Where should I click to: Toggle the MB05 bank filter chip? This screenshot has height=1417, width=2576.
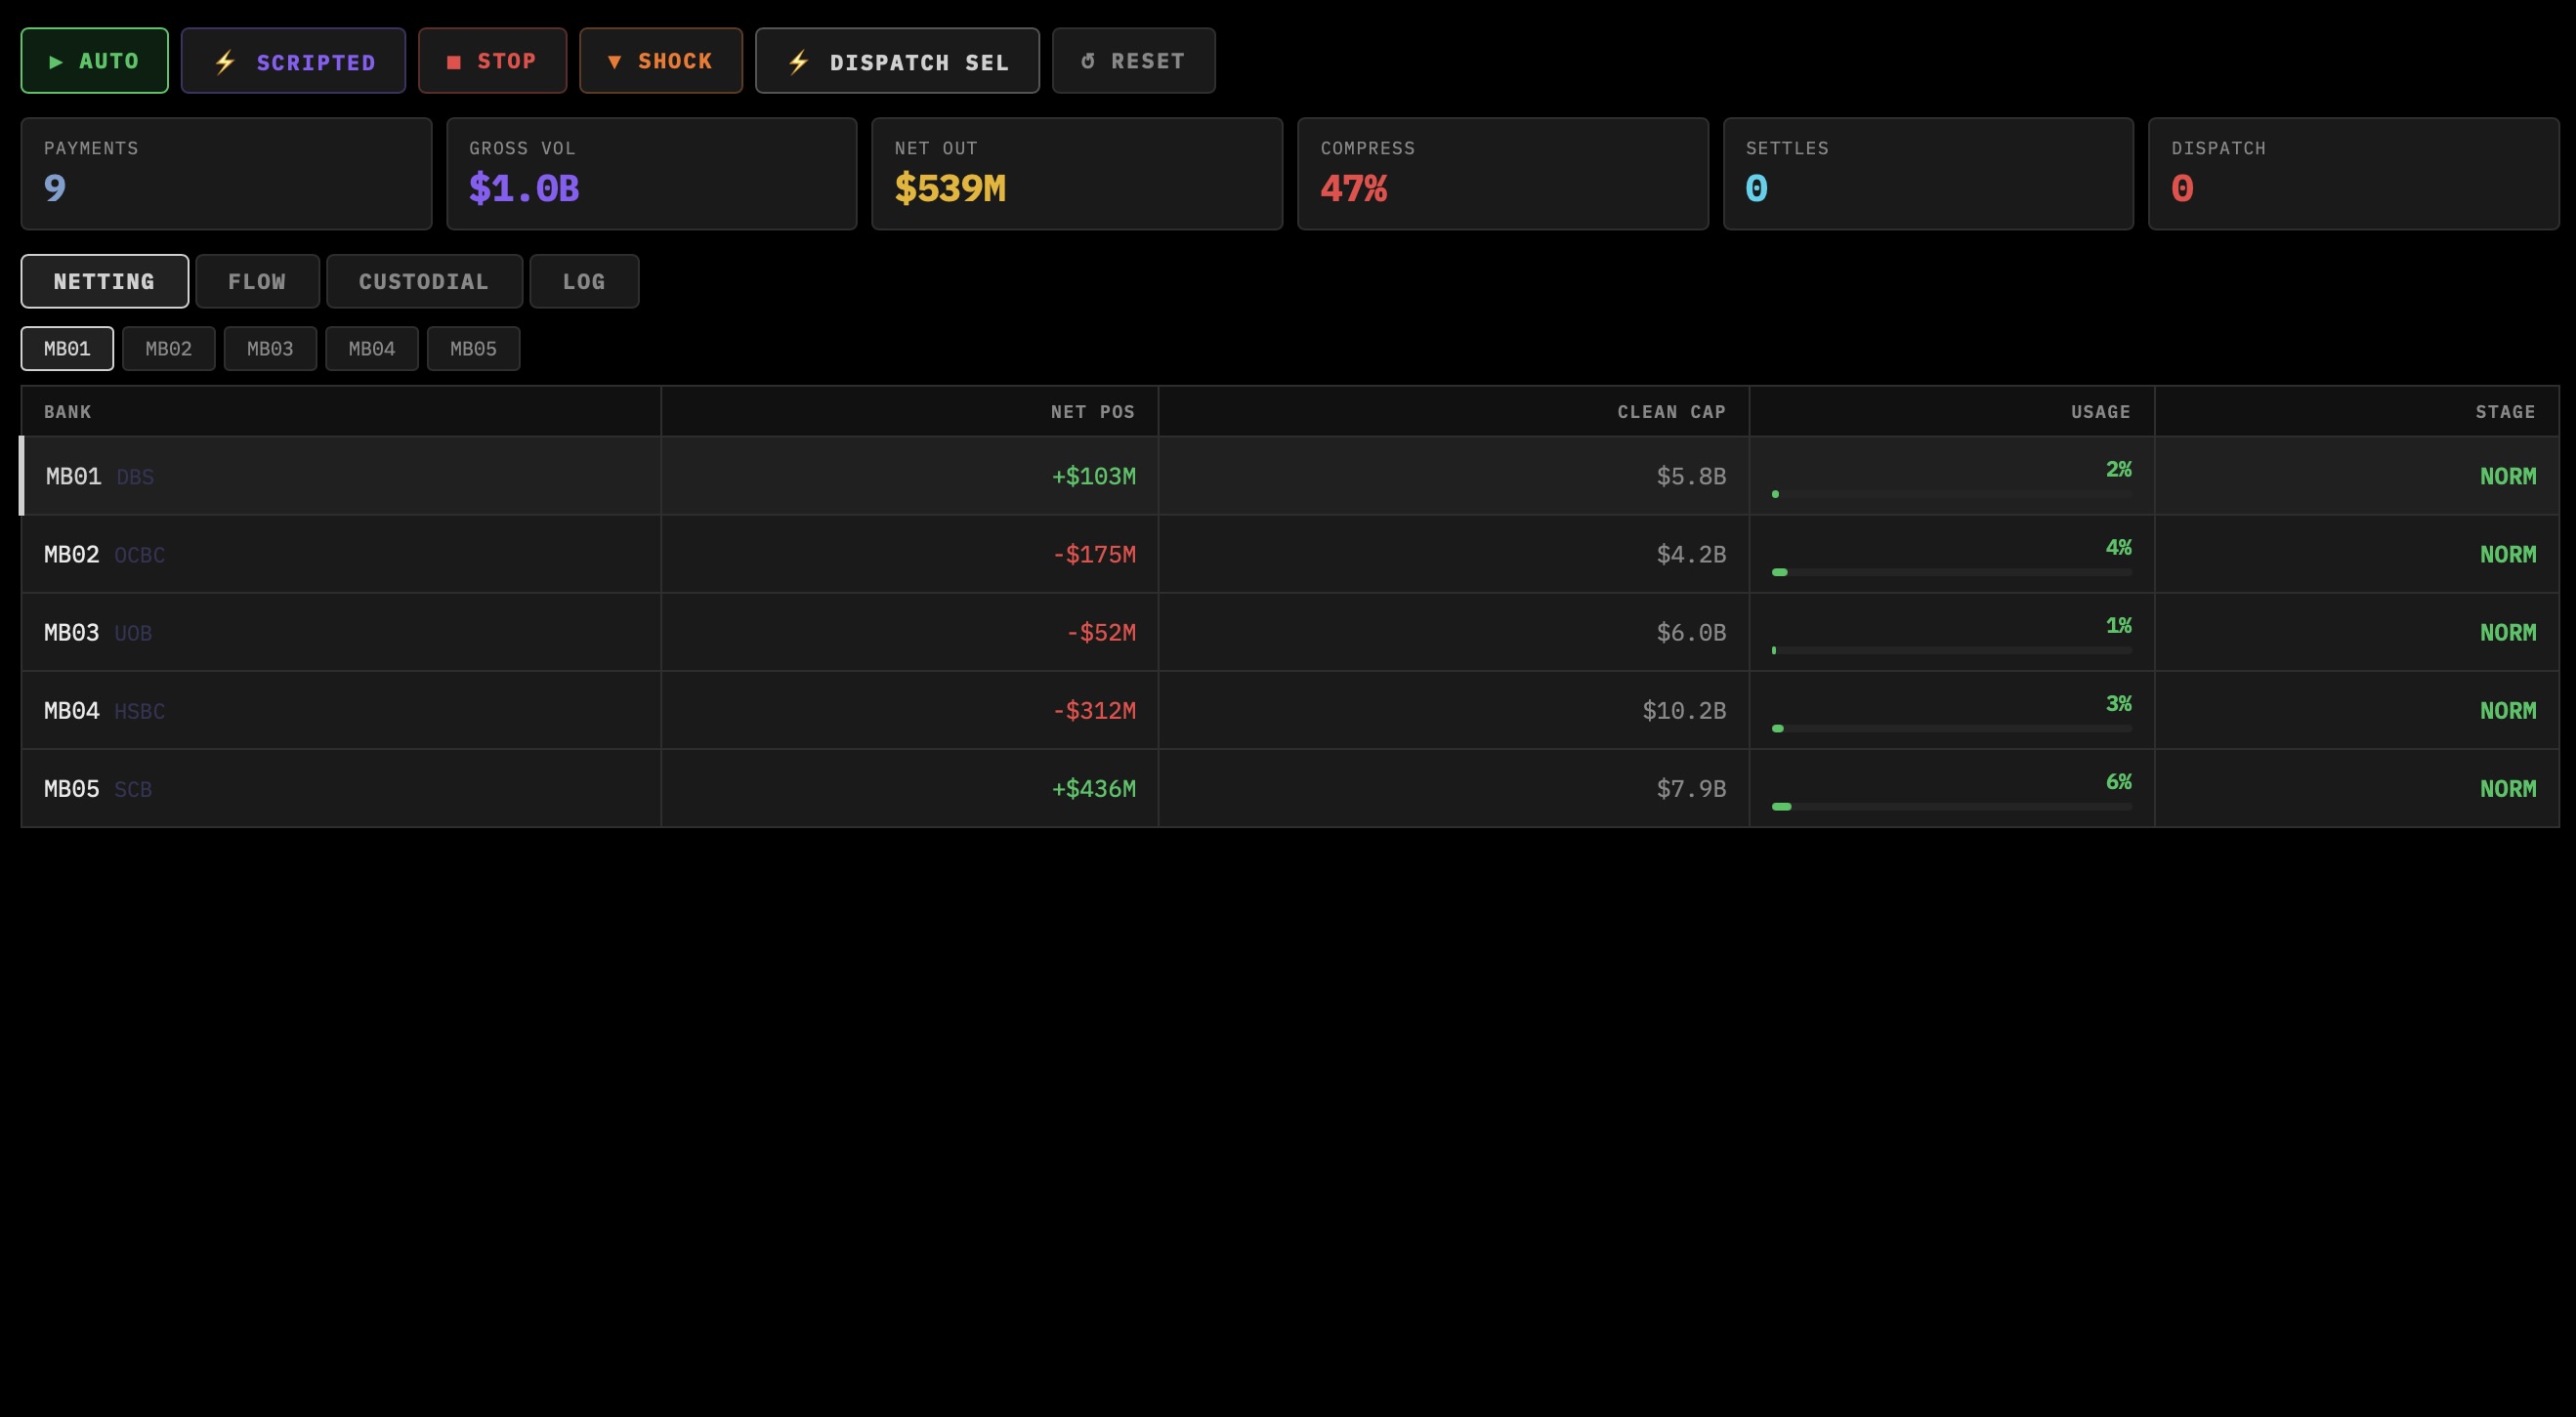coord(473,349)
